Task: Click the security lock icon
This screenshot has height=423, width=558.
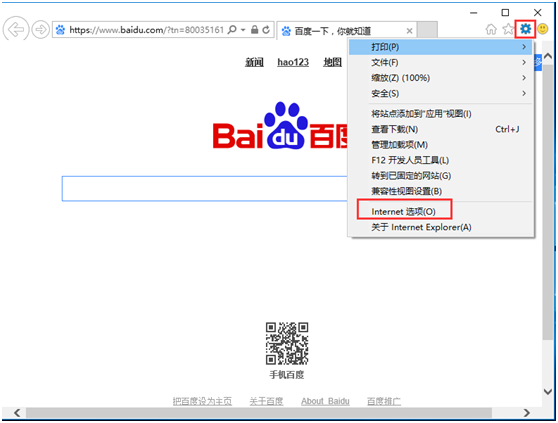Action: pos(254,30)
